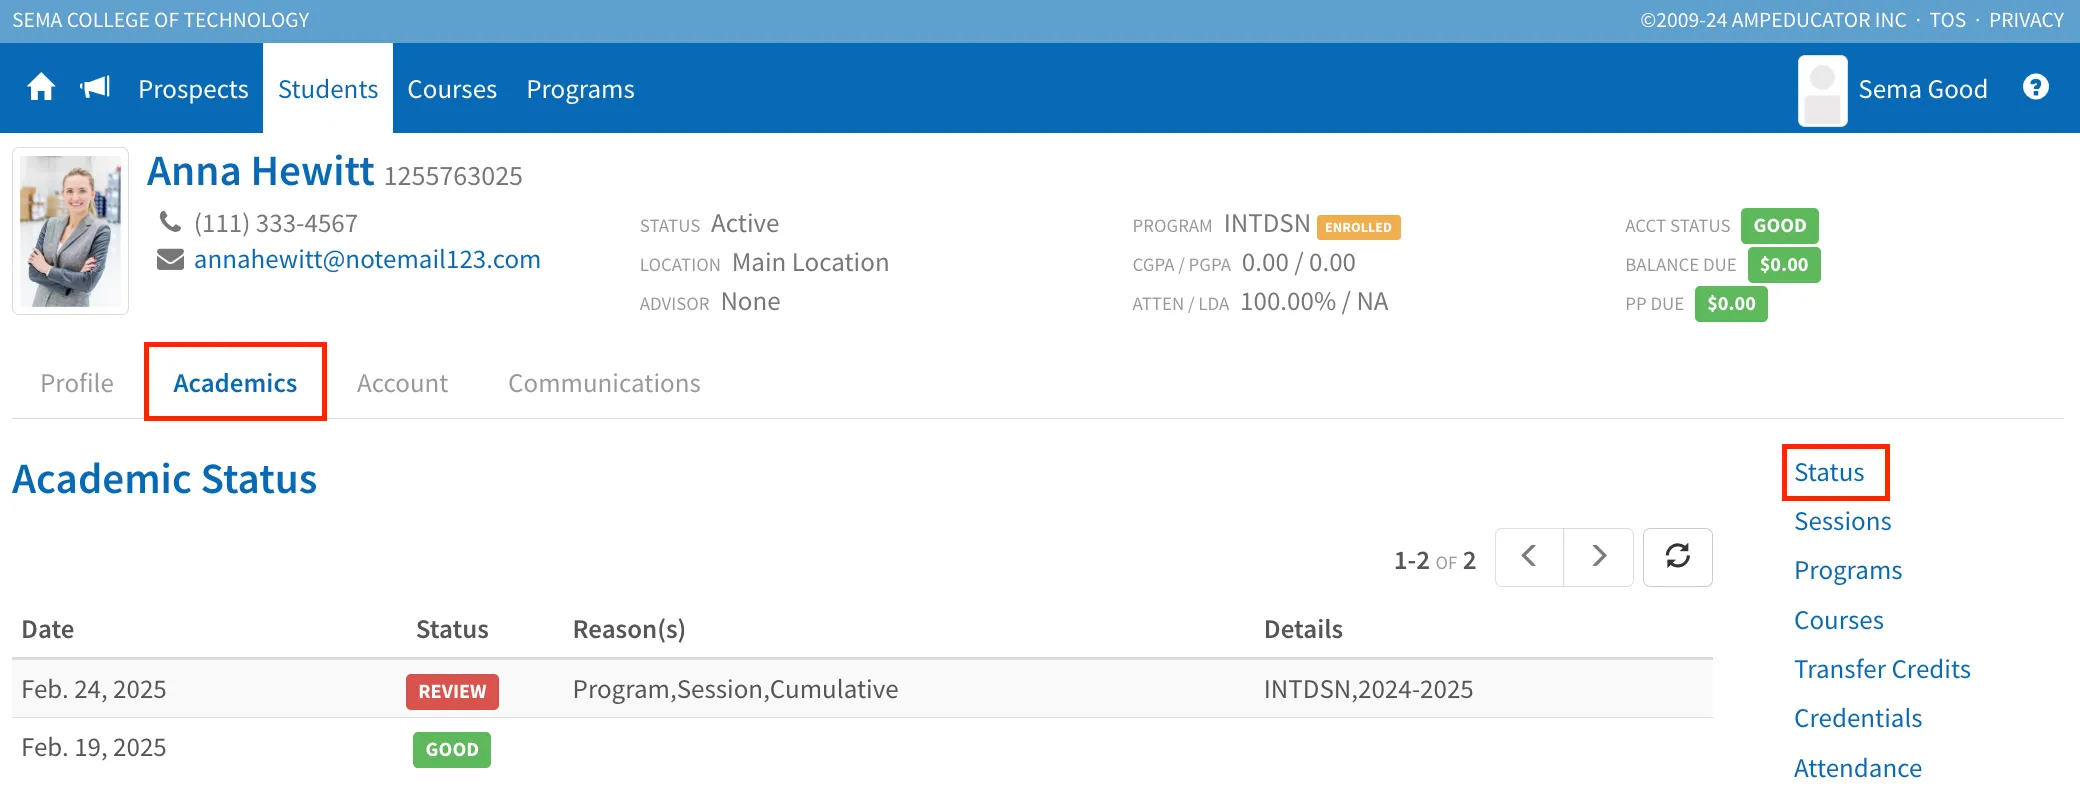Click the Sema Good user name
This screenshot has width=2080, height=796.
pos(1922,89)
